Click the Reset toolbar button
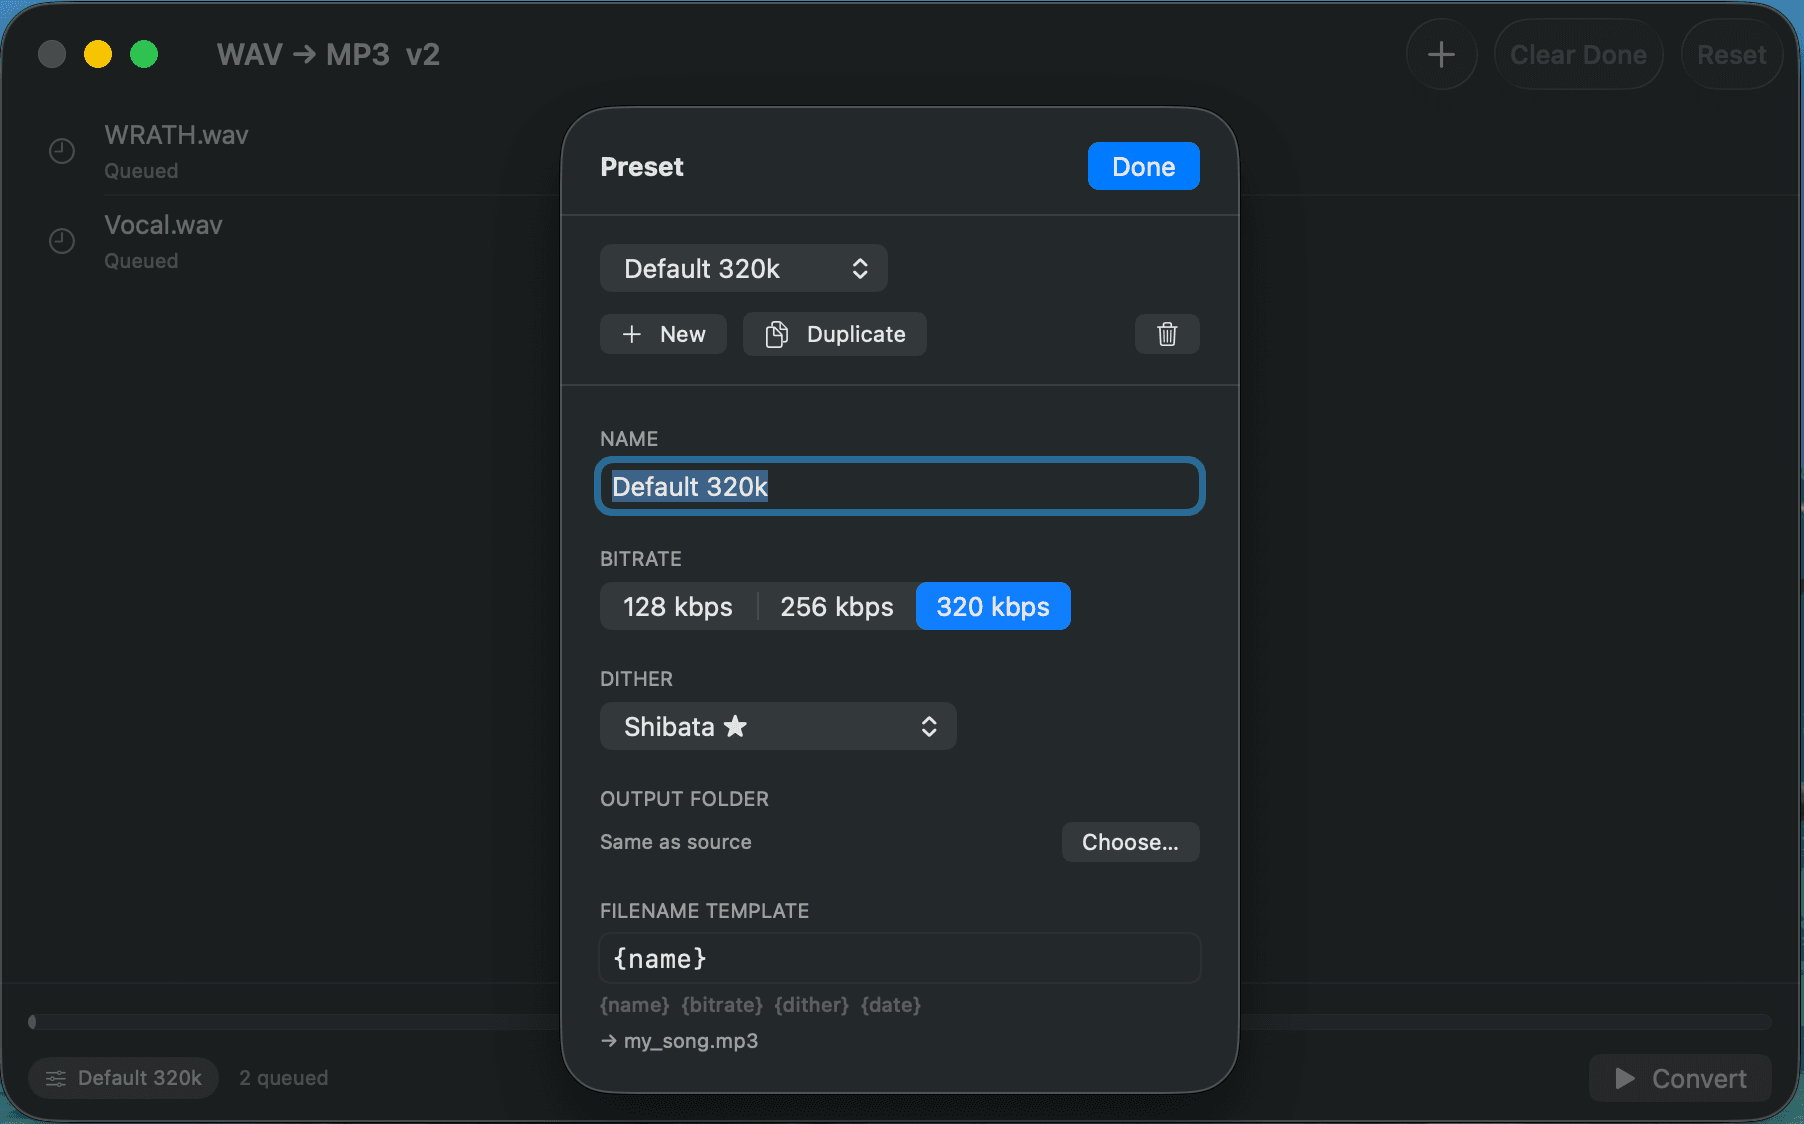 [1732, 54]
